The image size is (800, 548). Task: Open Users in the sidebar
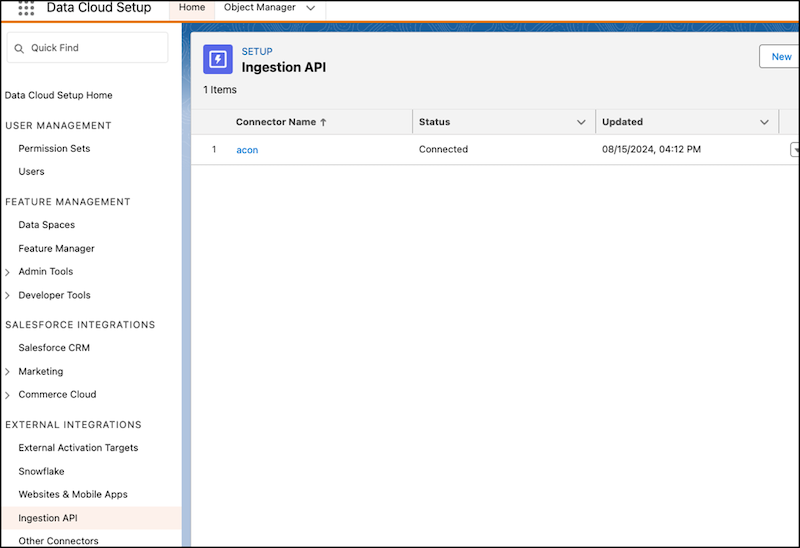31,171
